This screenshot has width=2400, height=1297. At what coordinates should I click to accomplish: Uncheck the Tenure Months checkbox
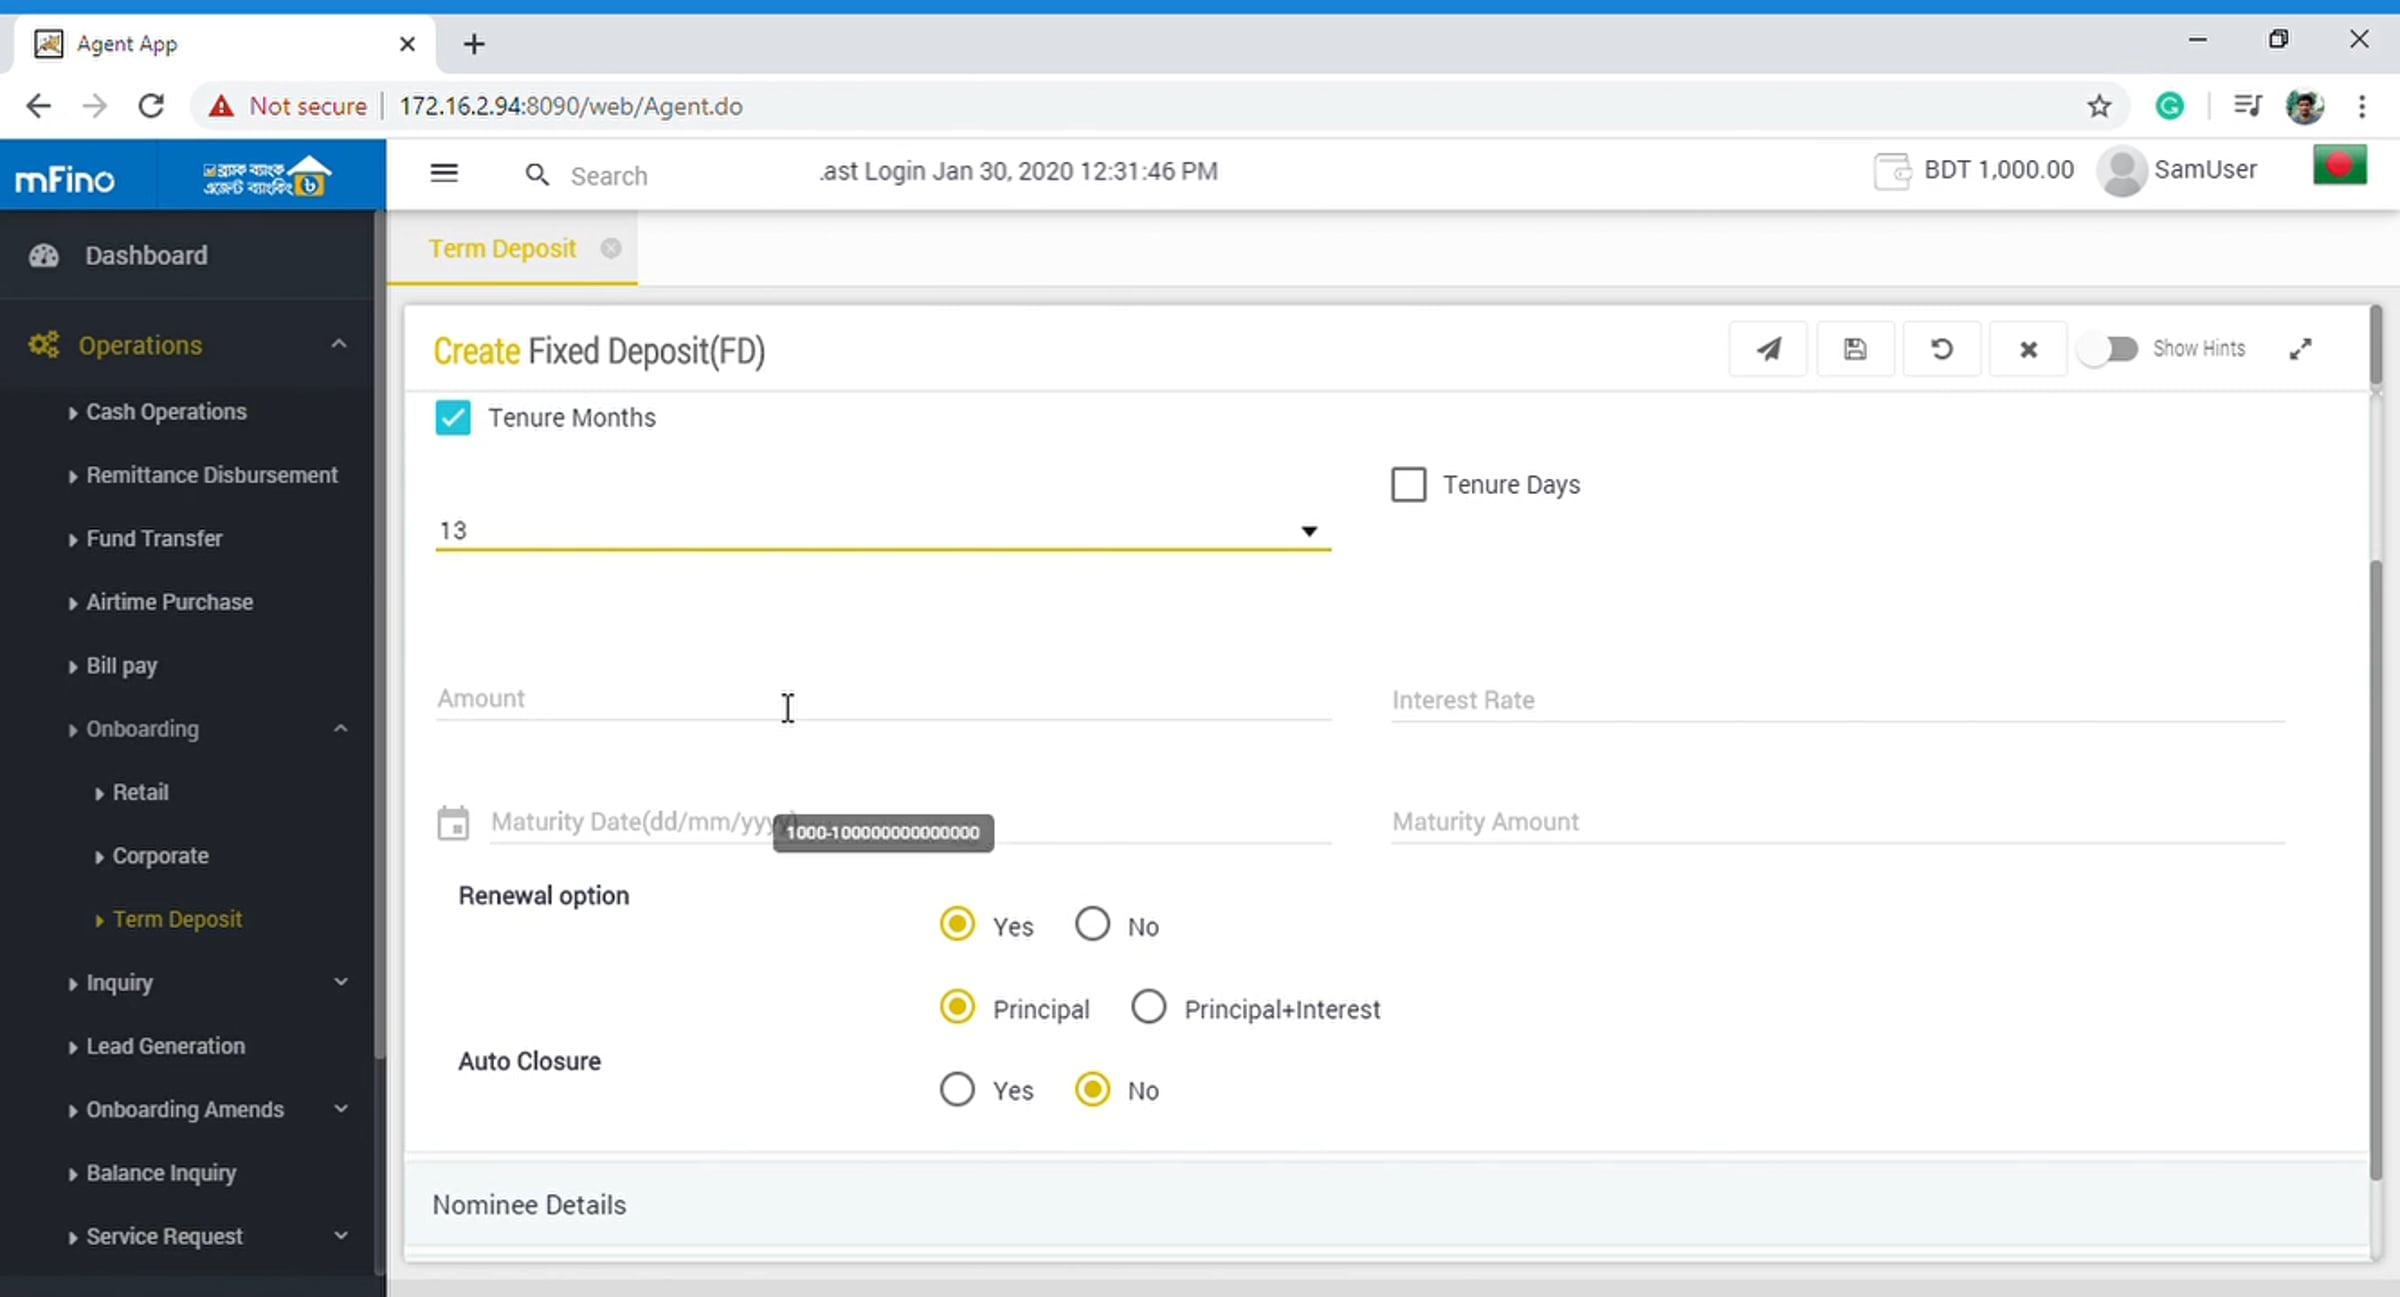tap(453, 418)
